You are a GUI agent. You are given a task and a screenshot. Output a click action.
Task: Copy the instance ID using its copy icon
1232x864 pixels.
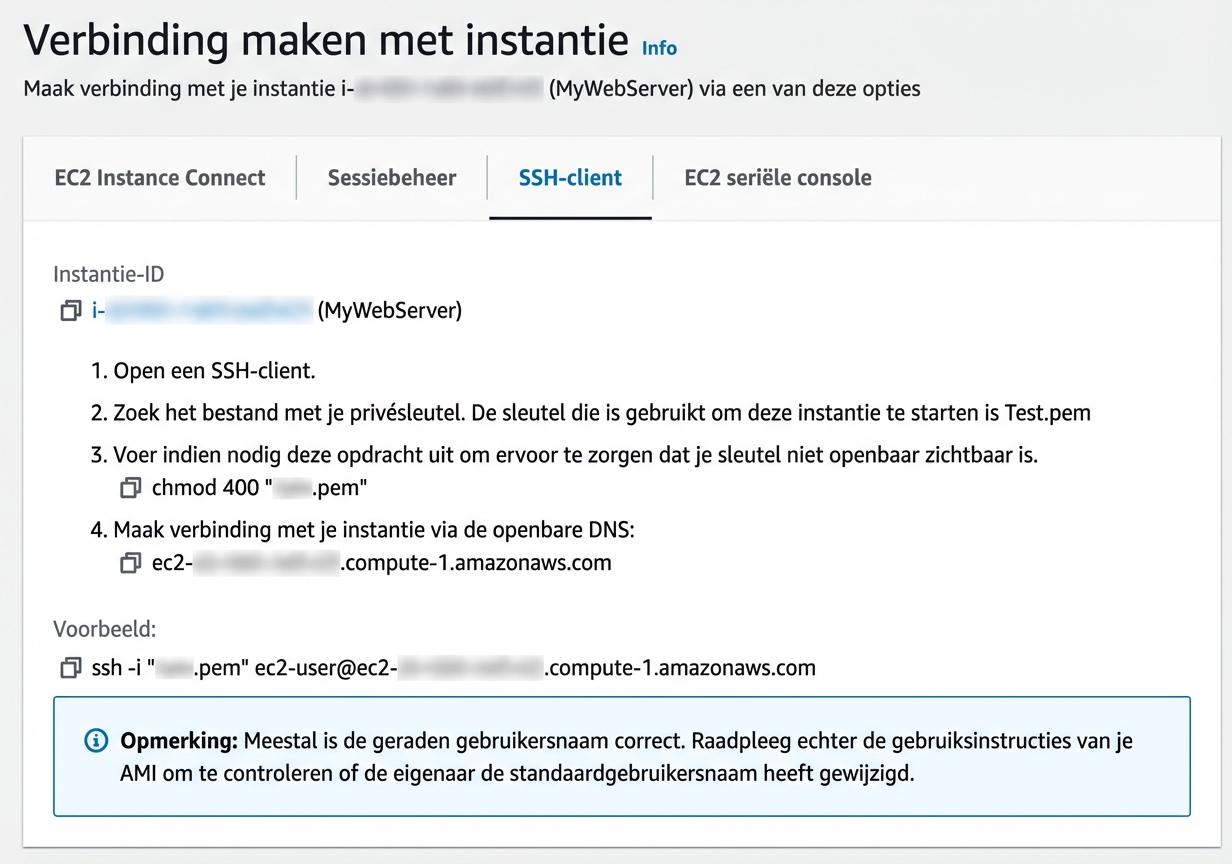pyautogui.click(x=69, y=310)
